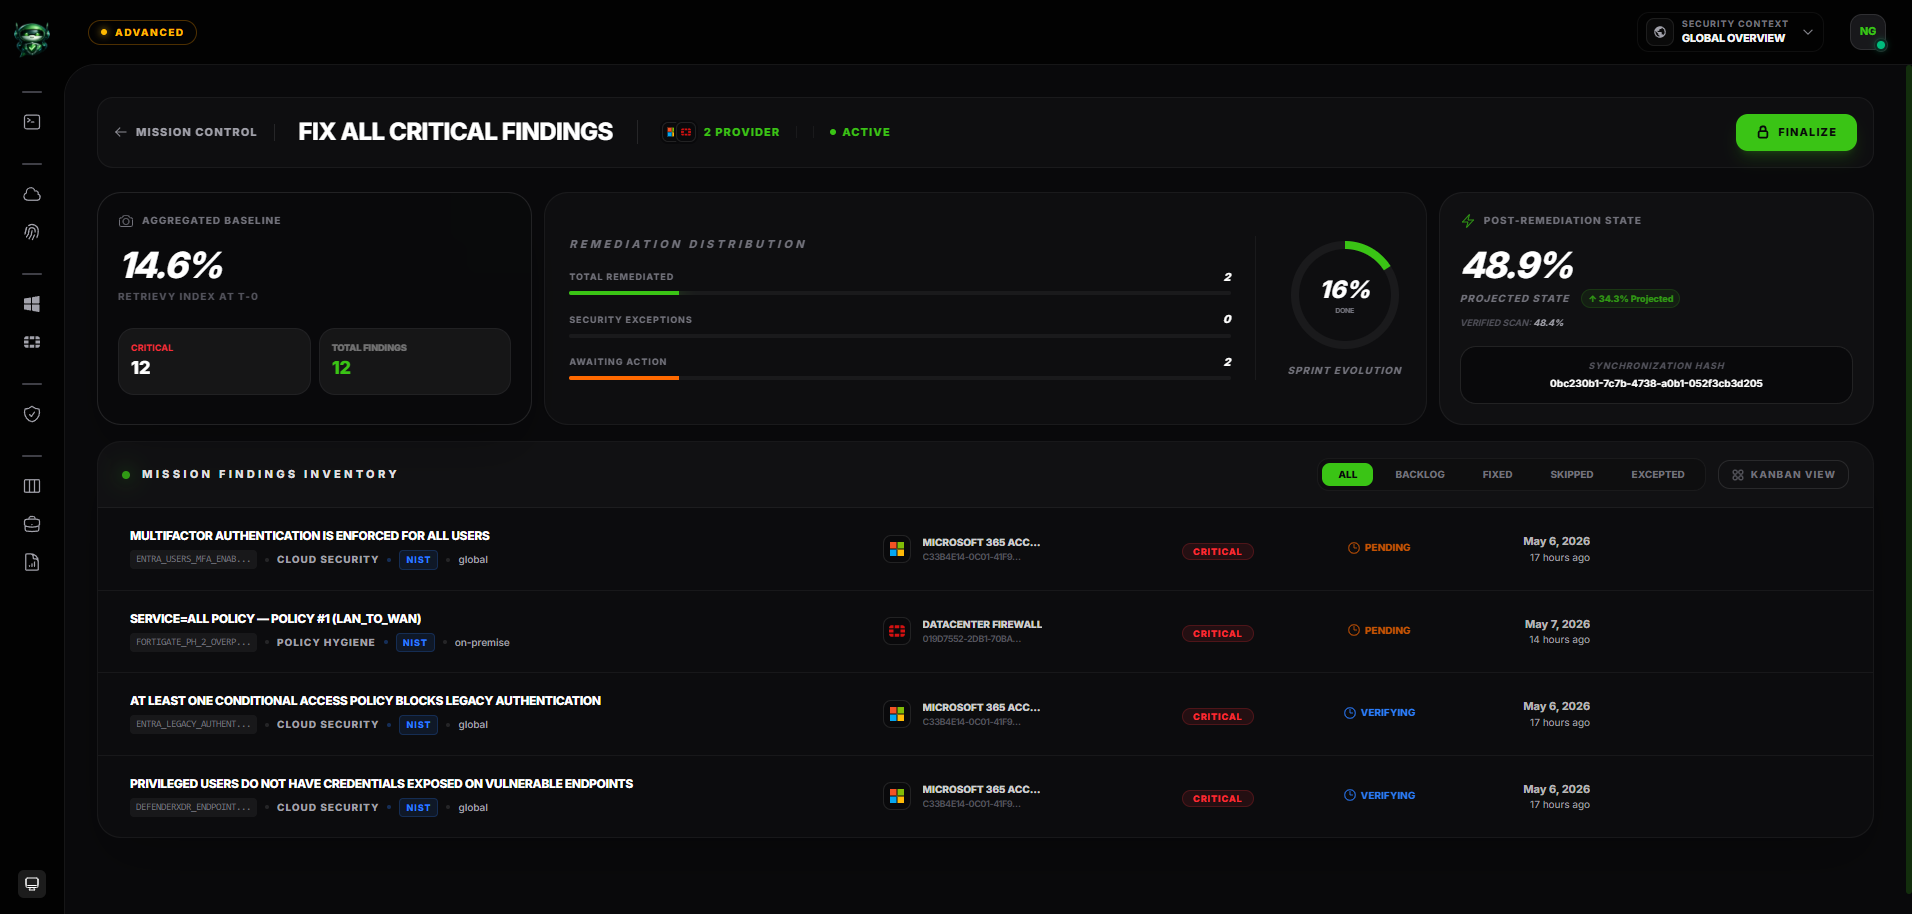Click the 2 Provider label

(741, 132)
